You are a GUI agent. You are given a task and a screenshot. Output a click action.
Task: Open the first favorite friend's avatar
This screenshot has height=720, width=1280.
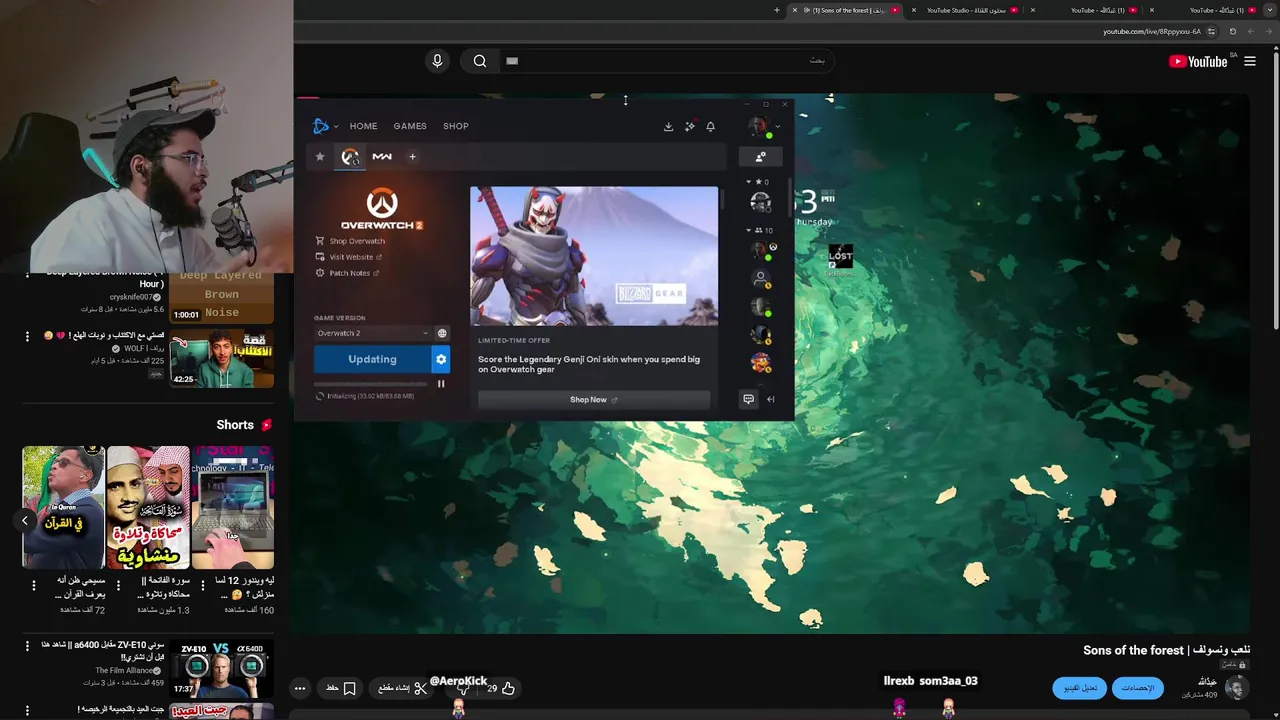761,202
